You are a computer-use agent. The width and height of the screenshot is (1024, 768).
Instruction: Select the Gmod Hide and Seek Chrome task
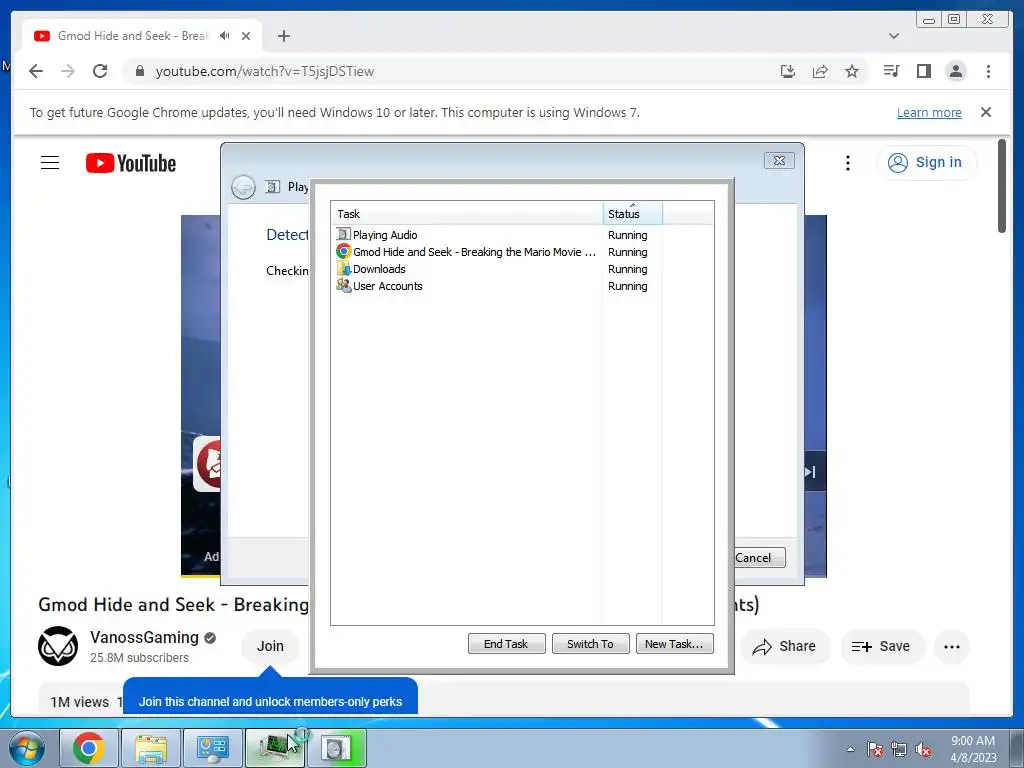pyautogui.click(x=467, y=252)
